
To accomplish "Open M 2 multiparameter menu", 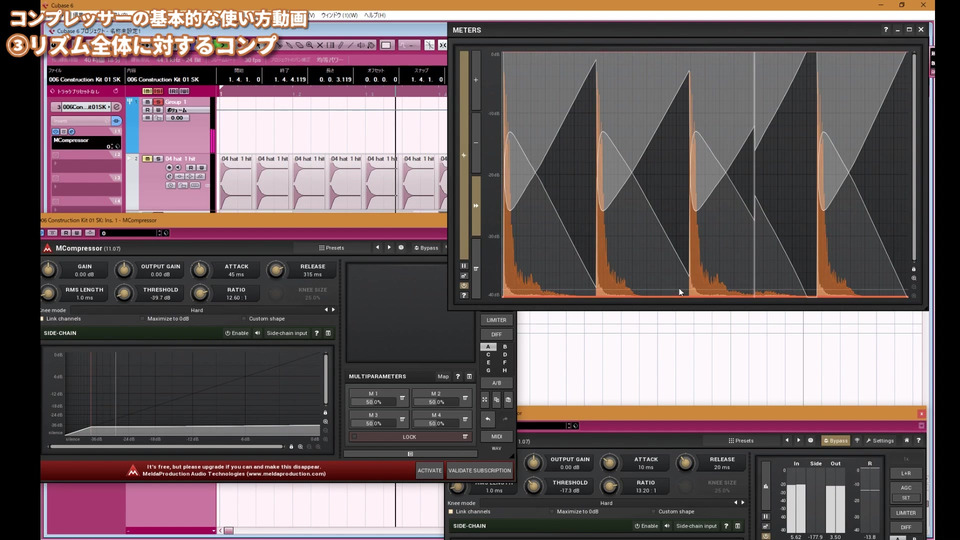I will 465,398.
